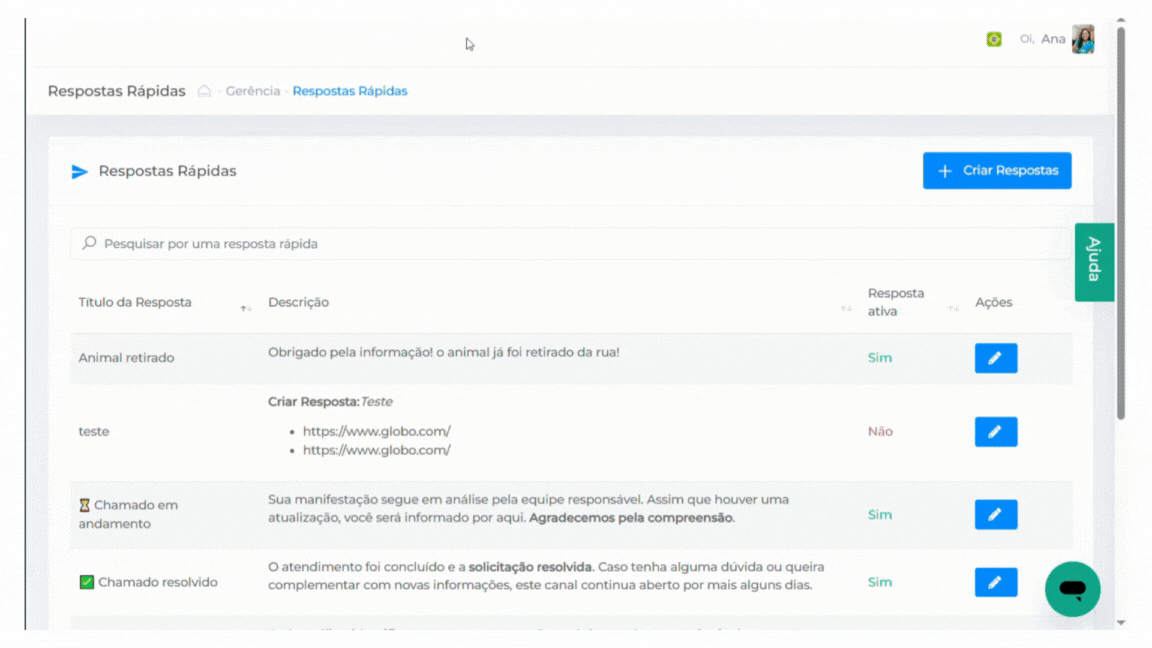Click the 'Oi, Ana' greeting text
Viewport: 1152px width, 648px height.
pyautogui.click(x=1042, y=39)
